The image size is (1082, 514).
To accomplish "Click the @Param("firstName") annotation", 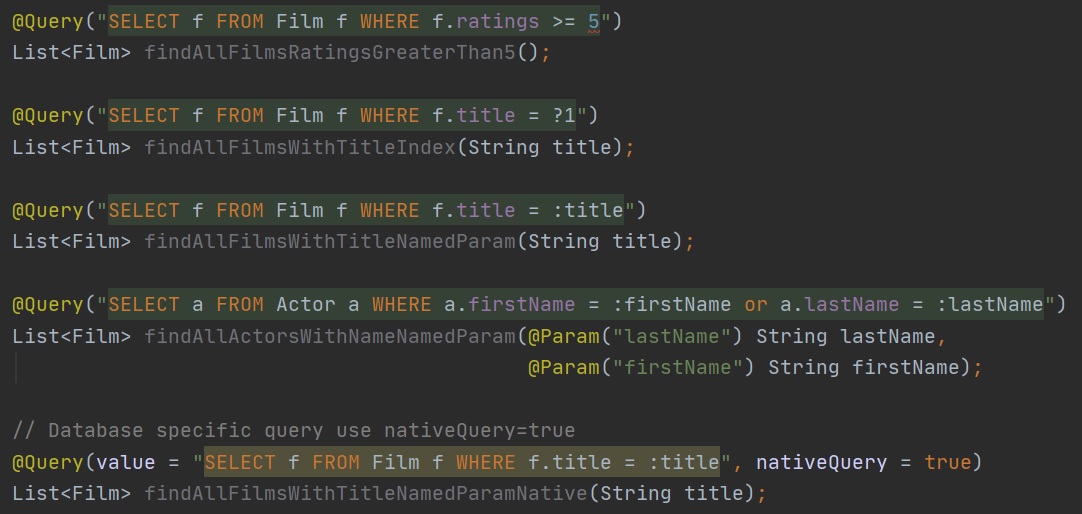I will [641, 367].
